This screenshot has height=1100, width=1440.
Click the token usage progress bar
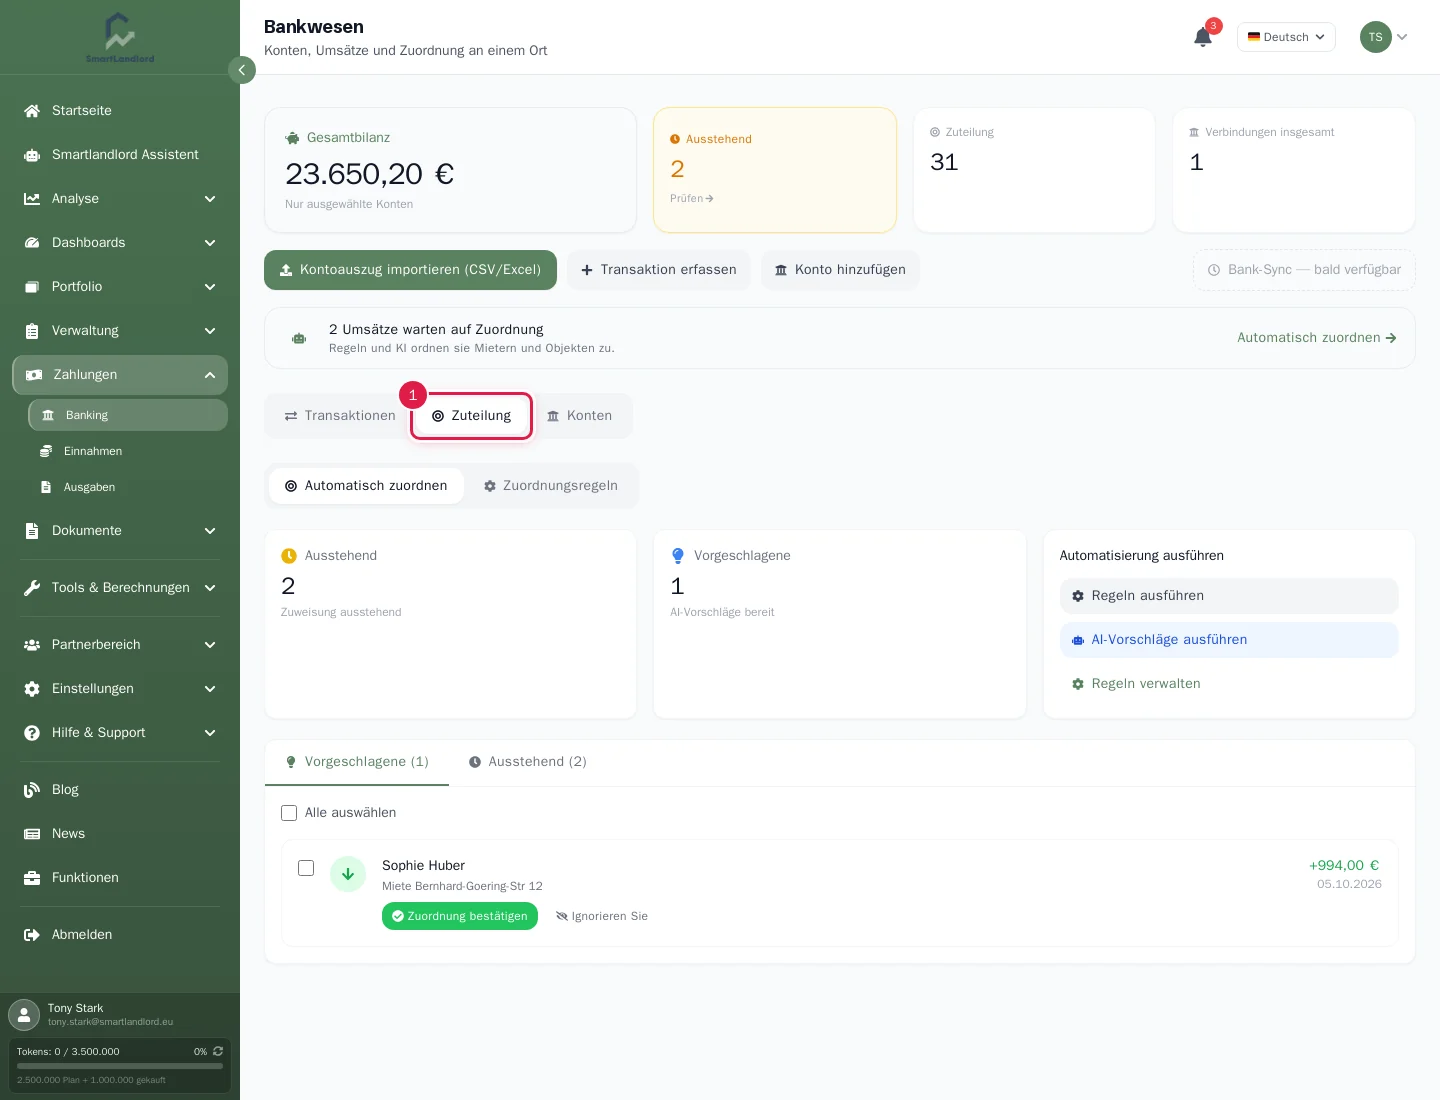(120, 1066)
